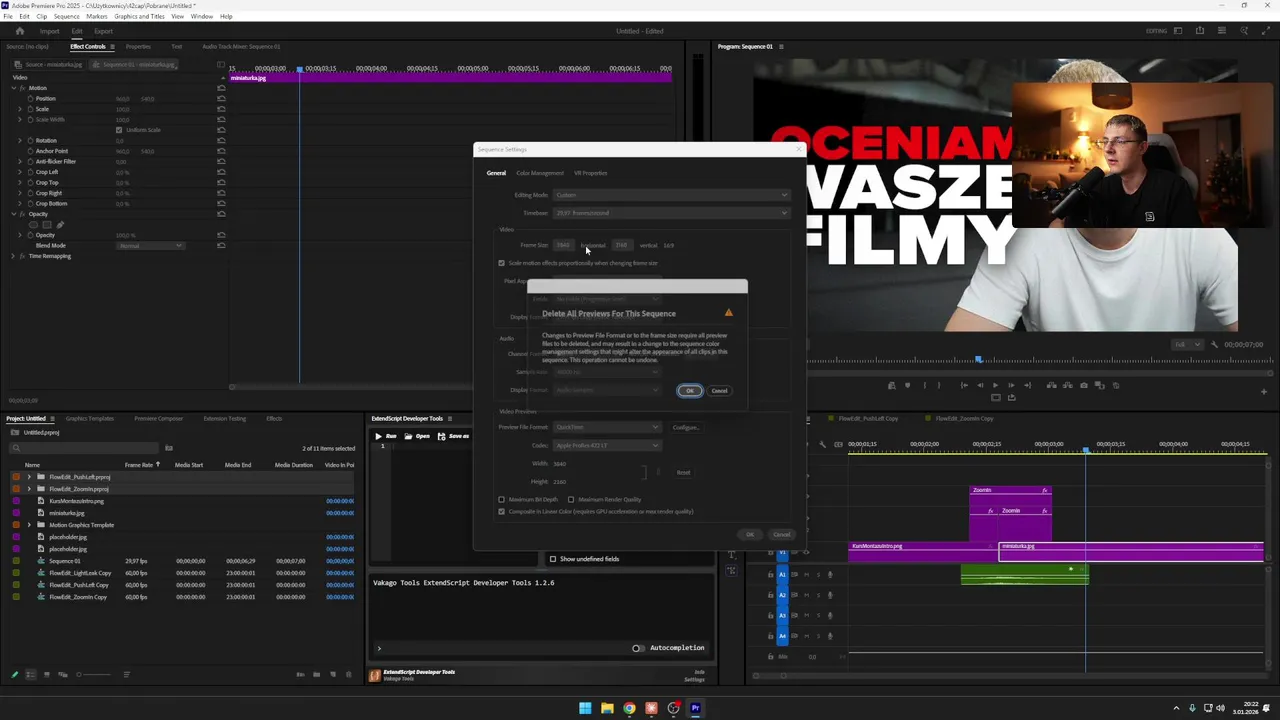Open the File menu
Screen dimensions: 1280x720
coord(8,16)
